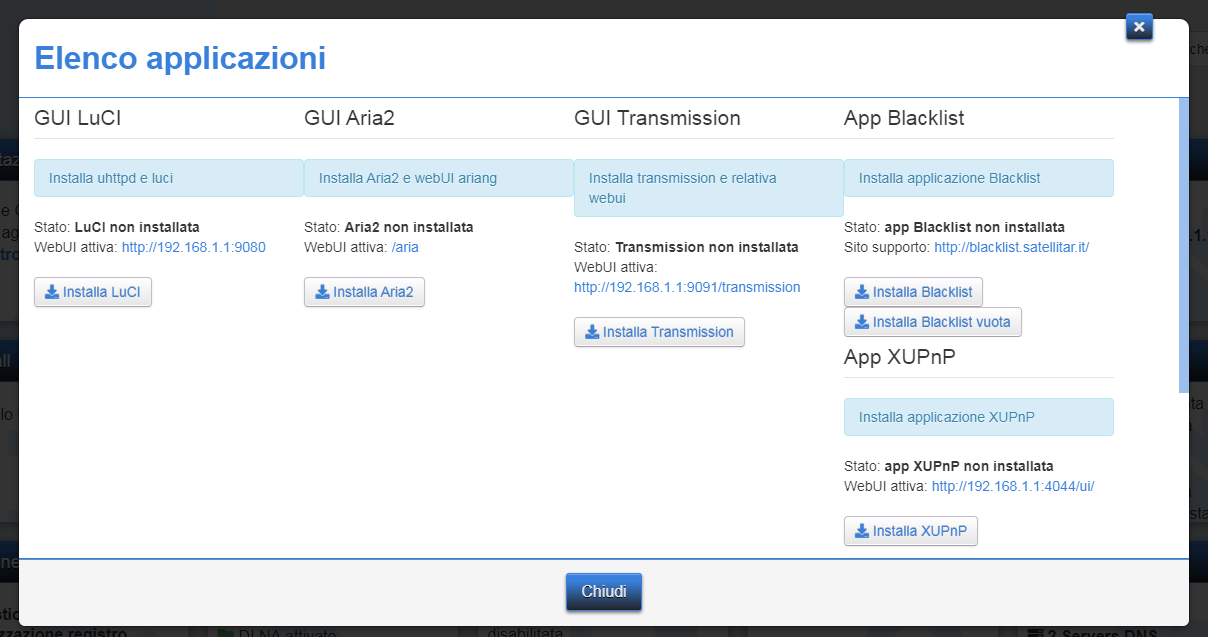This screenshot has width=1208, height=637.
Task: Click the download icon on Installa LuCI
Action: click(x=53, y=292)
